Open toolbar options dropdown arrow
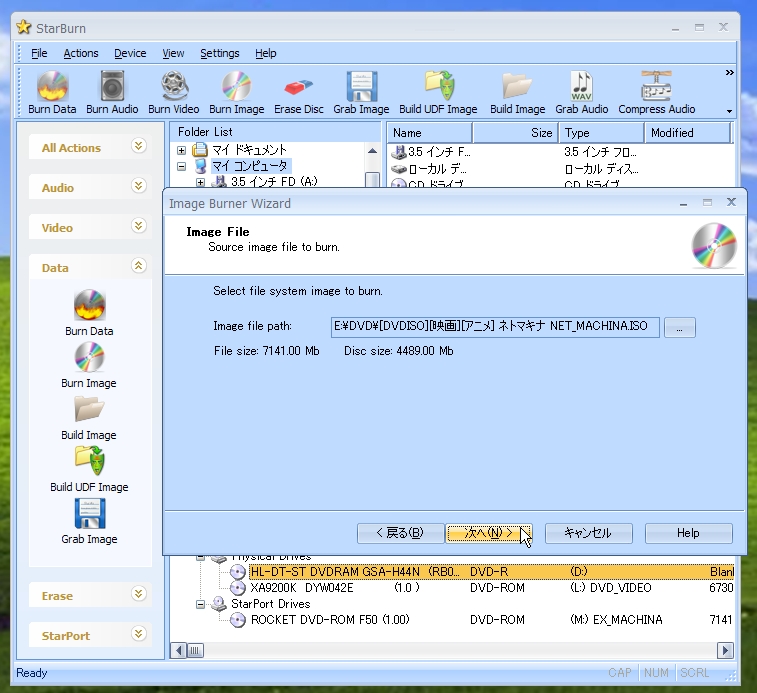The height and width of the screenshot is (693, 757). [729, 111]
